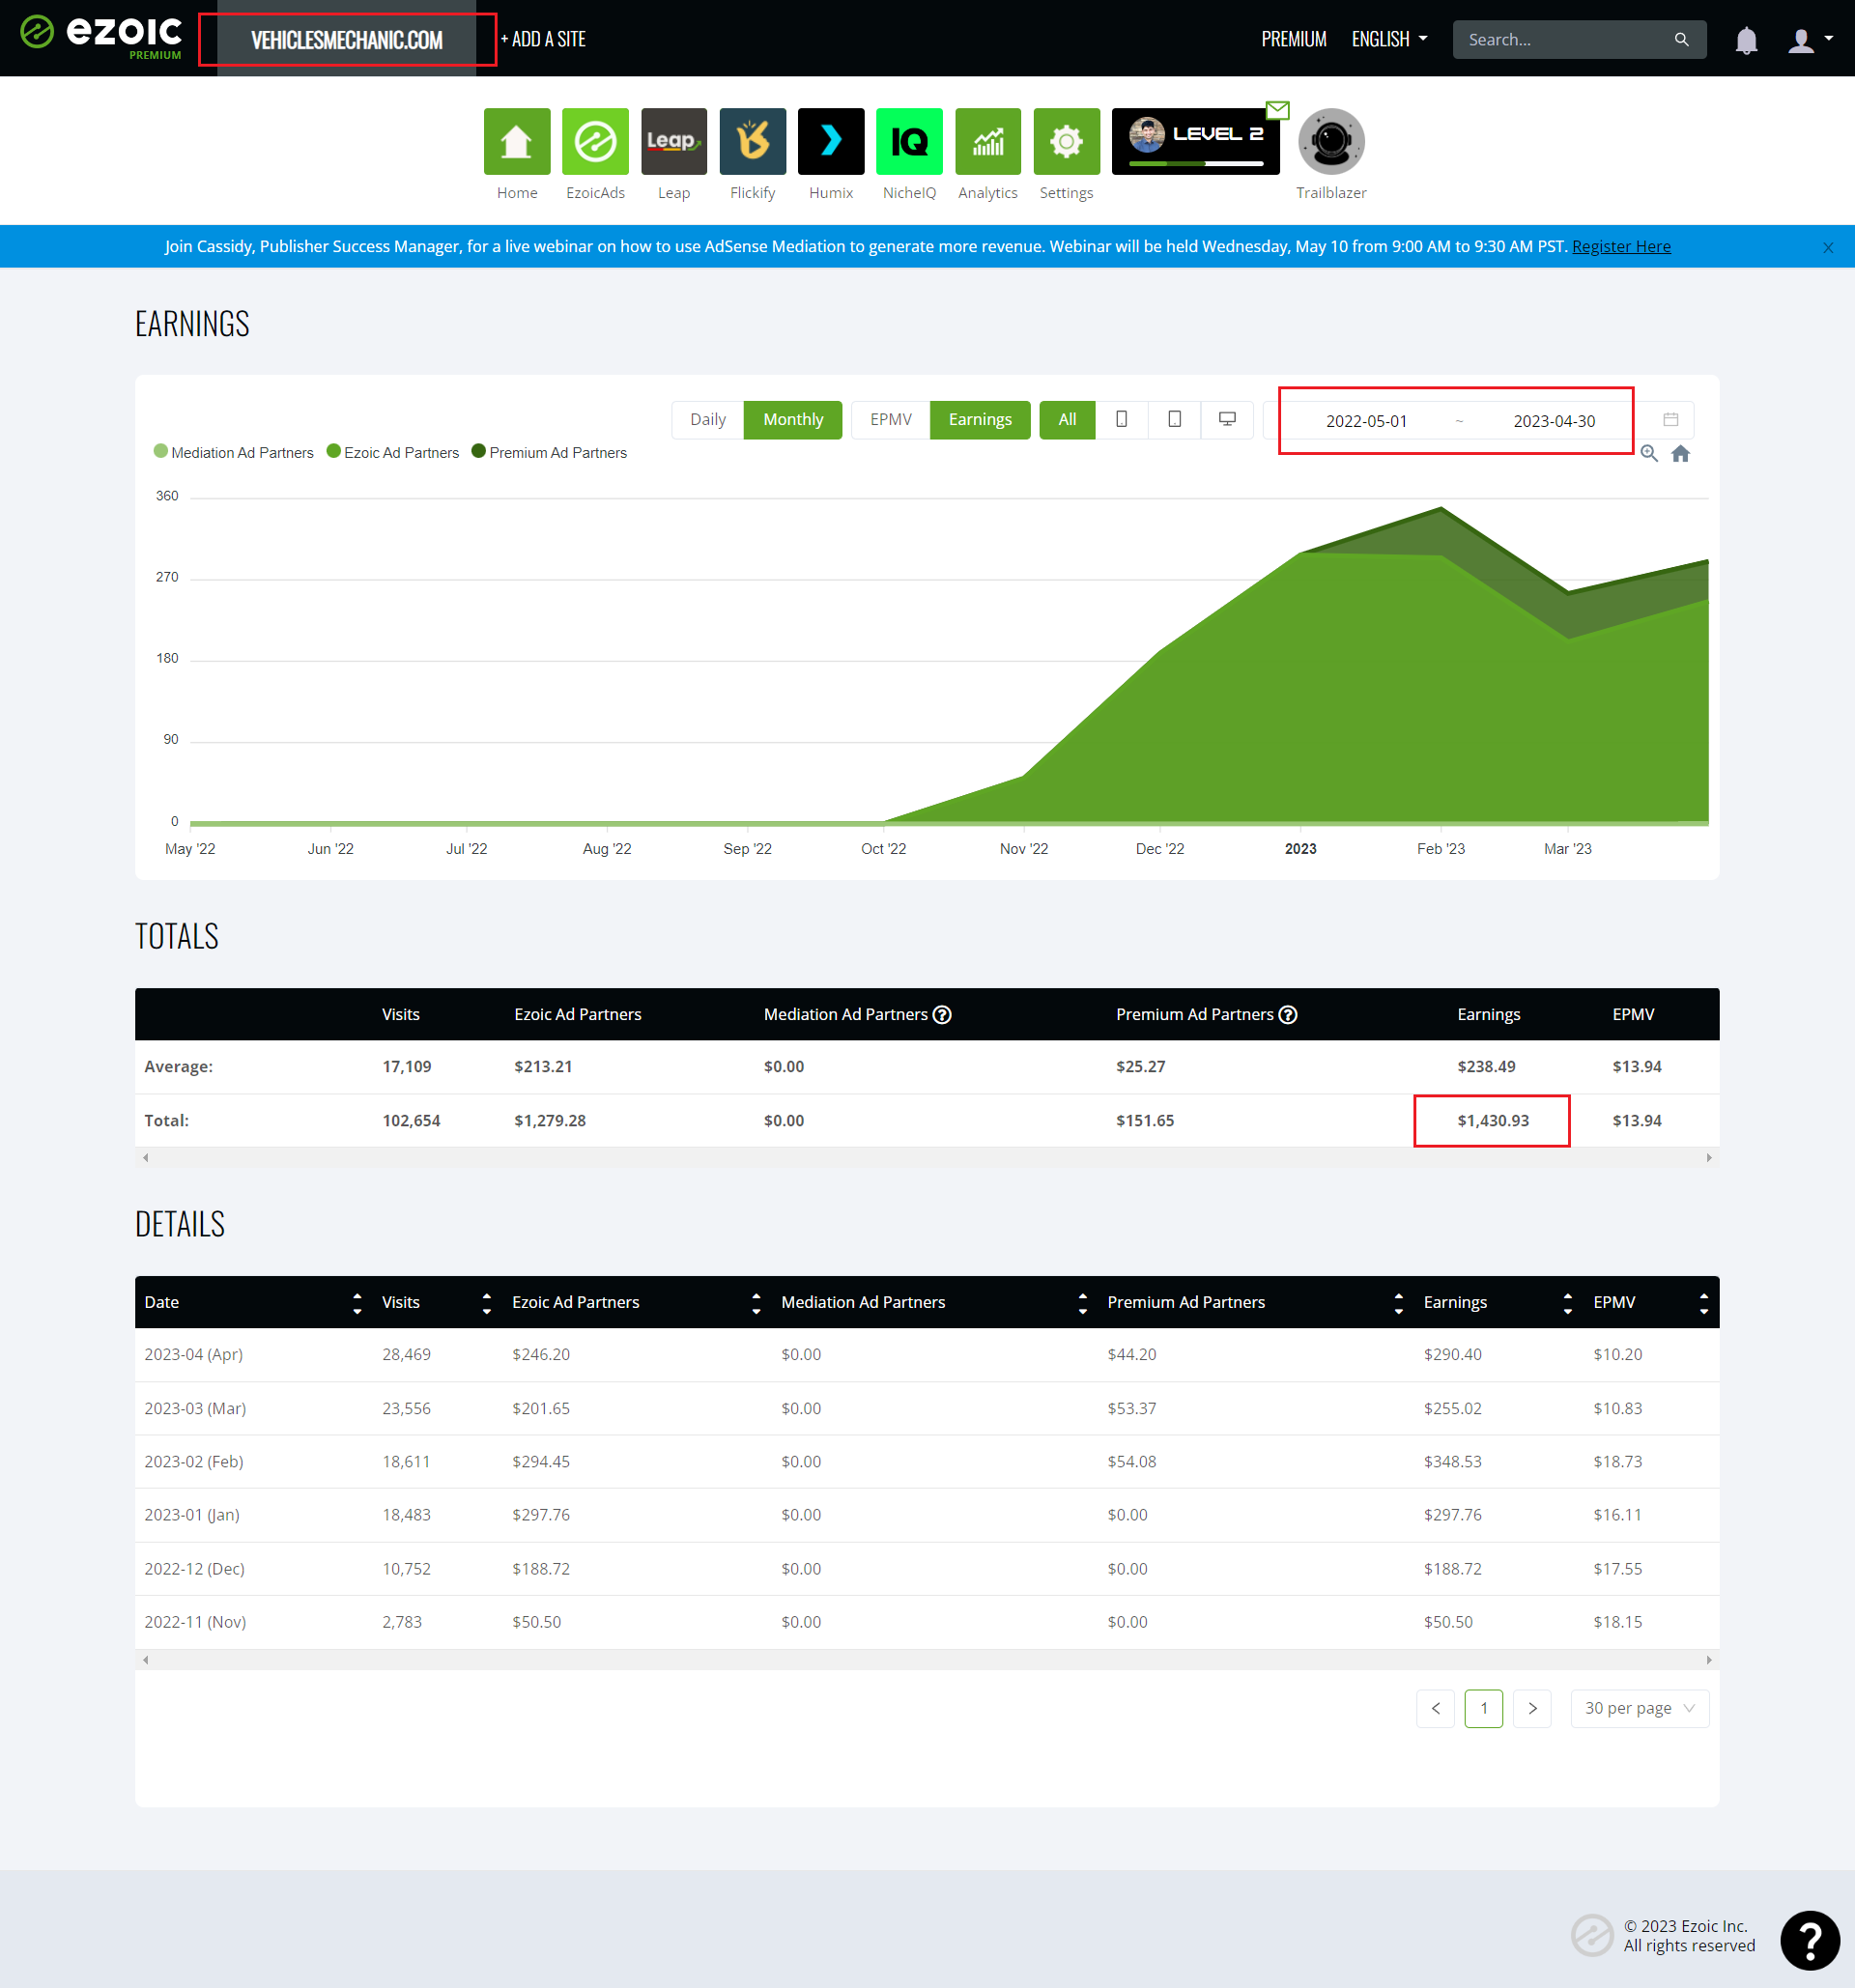
Task: Open notifications bell
Action: coord(1746,40)
